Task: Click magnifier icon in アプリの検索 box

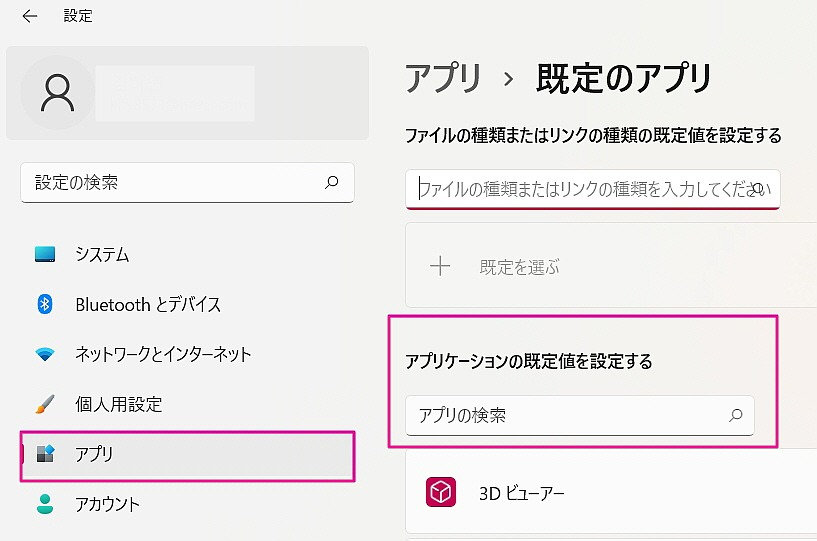Action: pos(736,415)
